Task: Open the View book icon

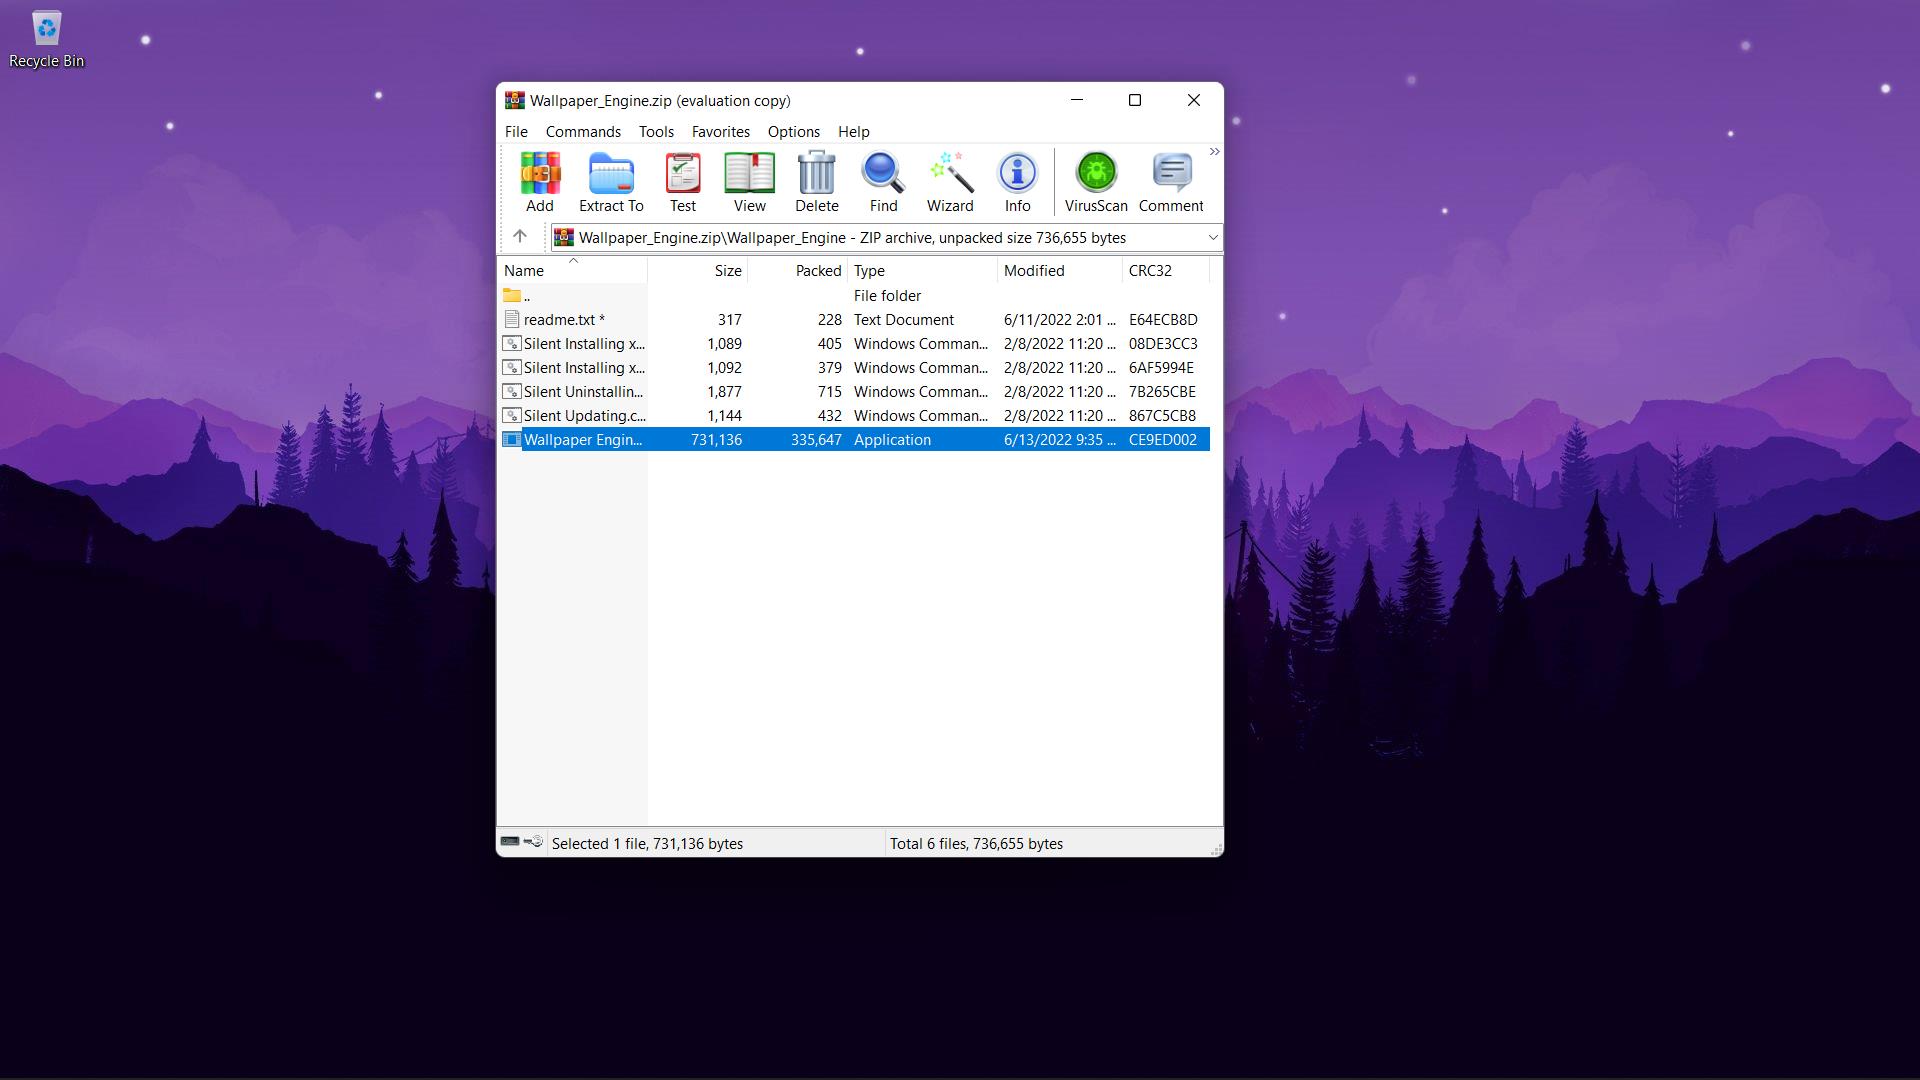Action: tap(749, 182)
